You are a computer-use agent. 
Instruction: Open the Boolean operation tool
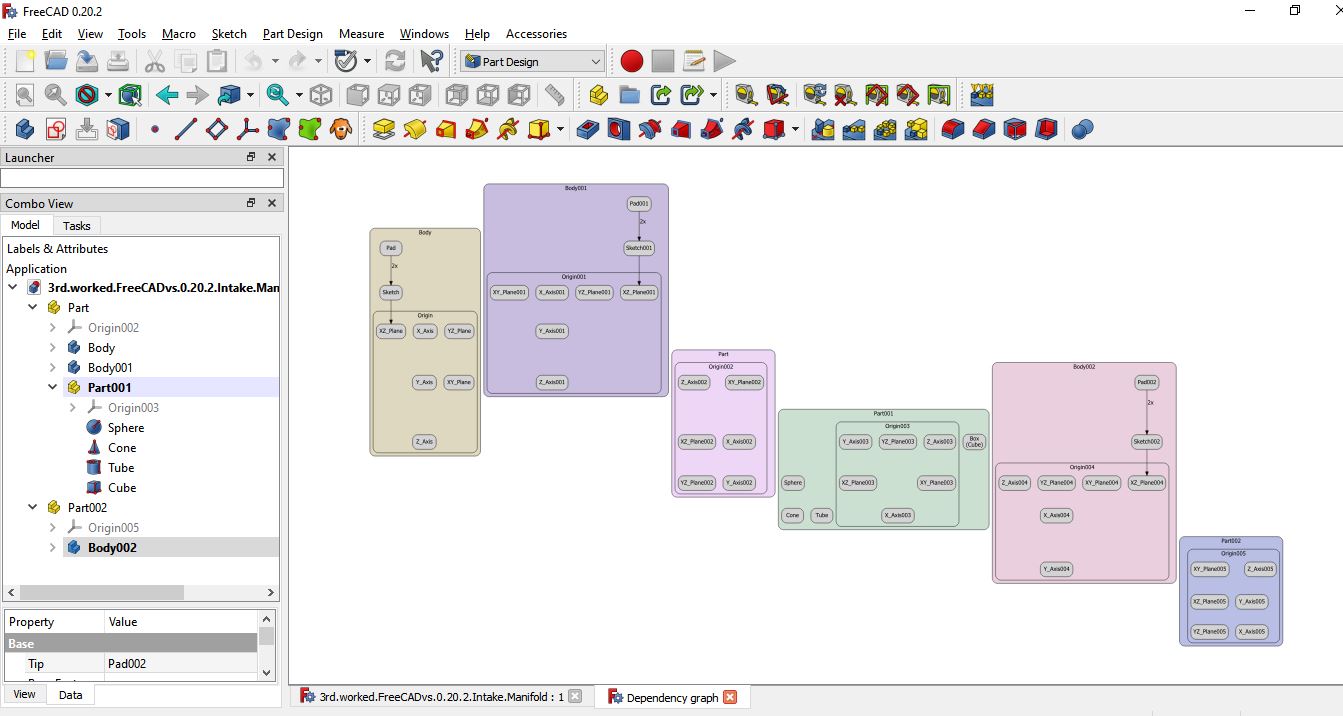point(1081,129)
